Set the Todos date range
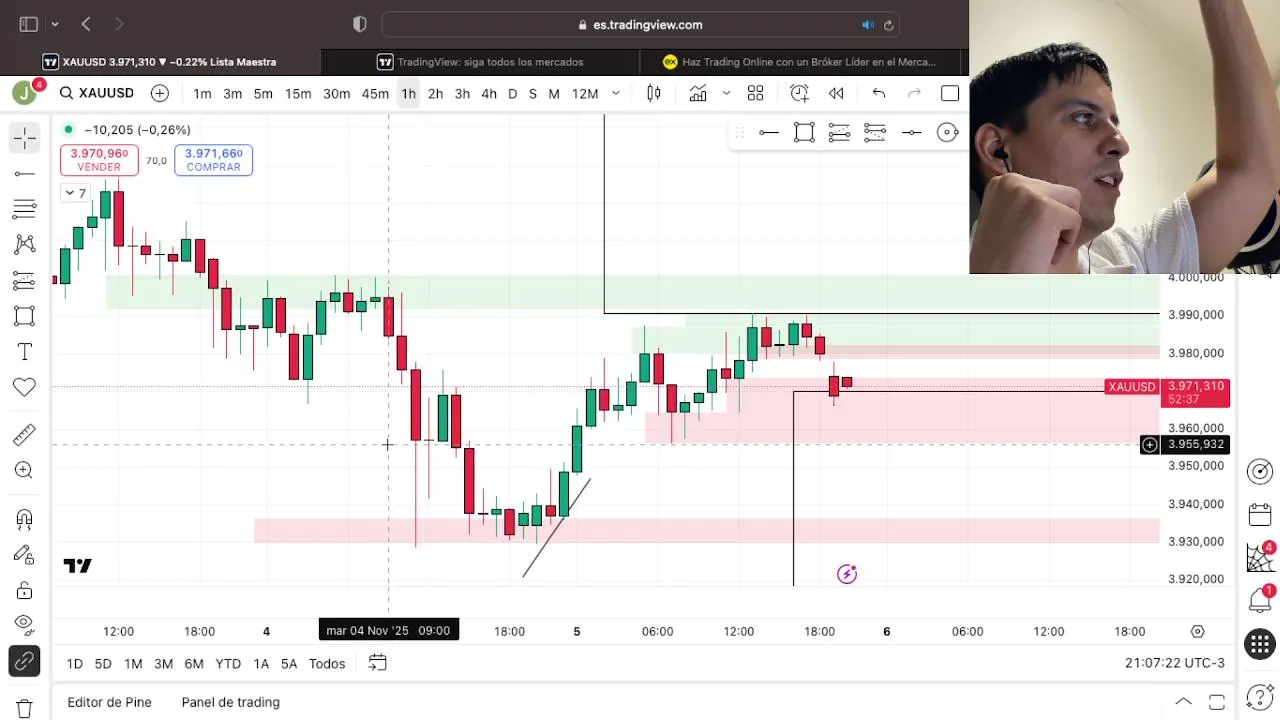 click(327, 664)
